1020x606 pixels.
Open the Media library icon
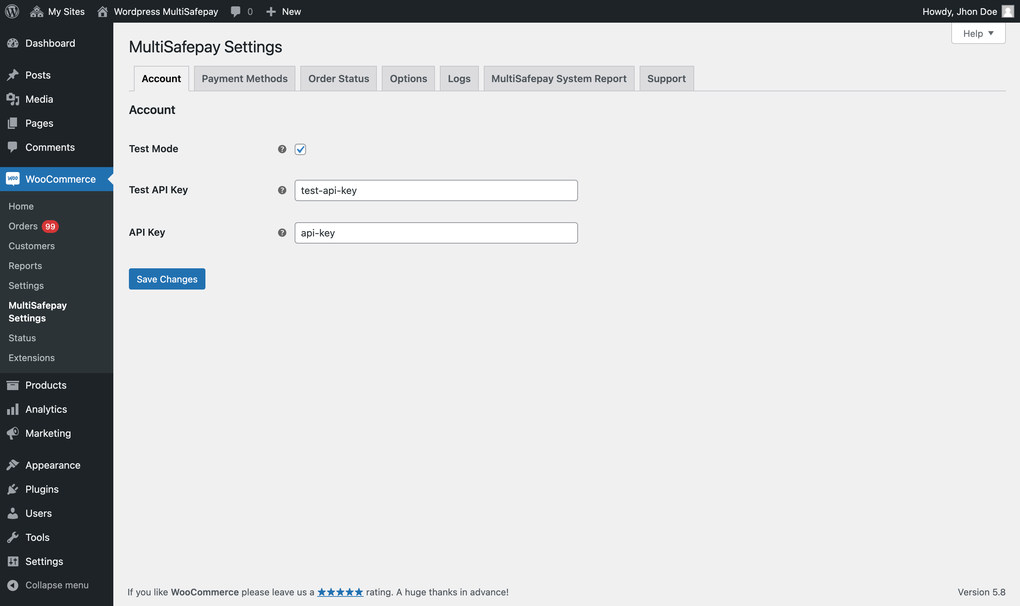pos(14,98)
